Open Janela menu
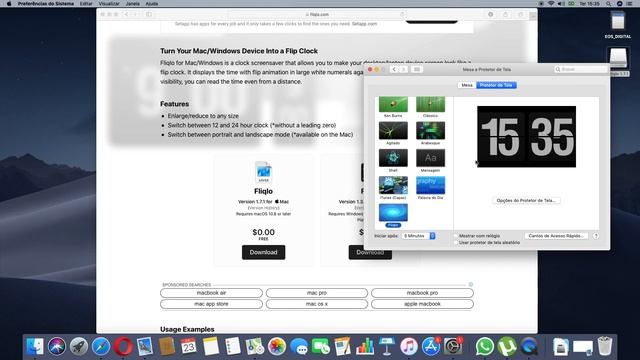640x360 pixels. pos(133,3)
